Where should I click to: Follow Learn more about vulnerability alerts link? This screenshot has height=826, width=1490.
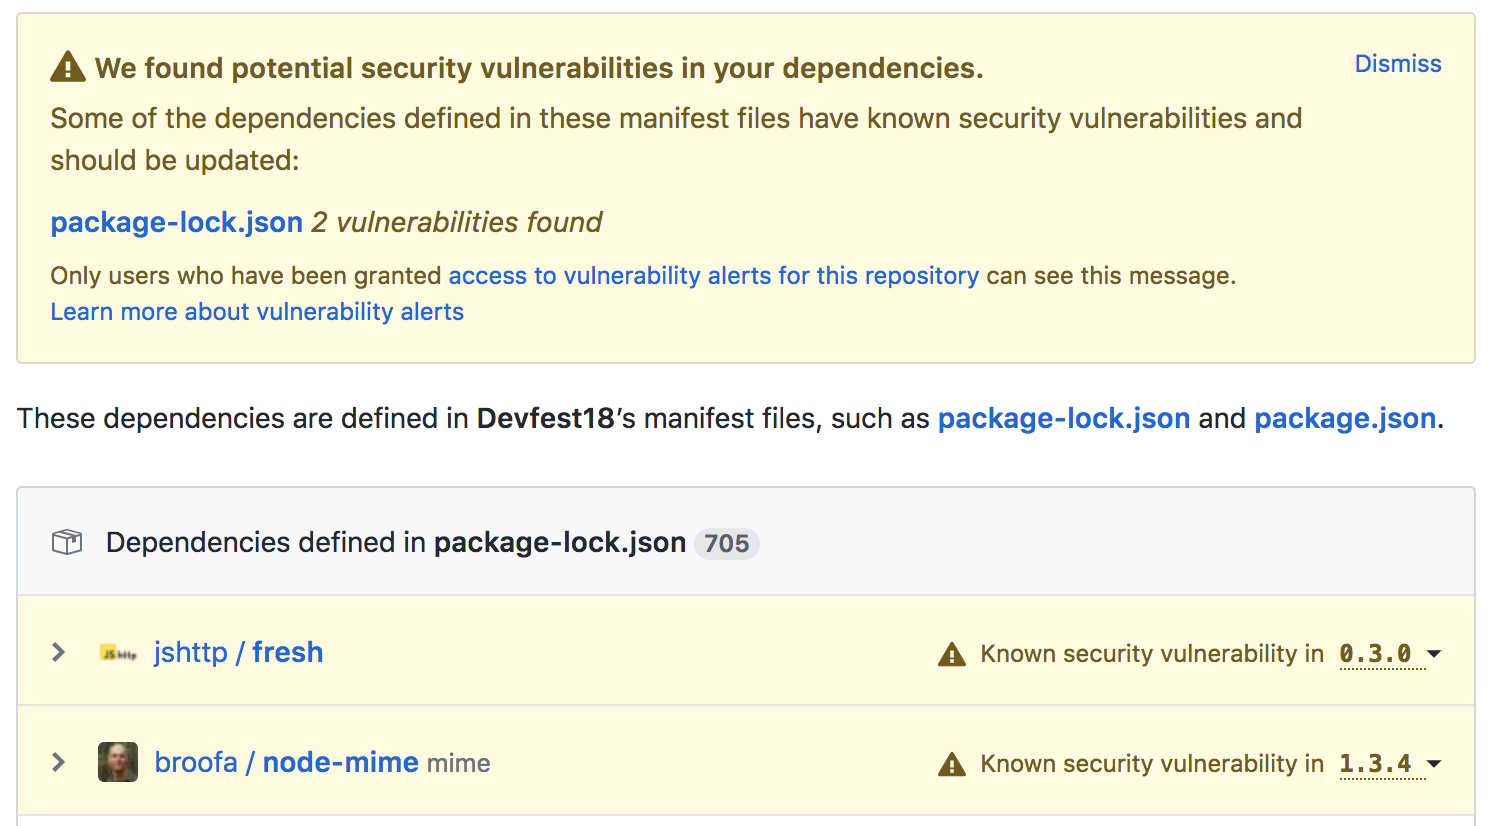[257, 312]
